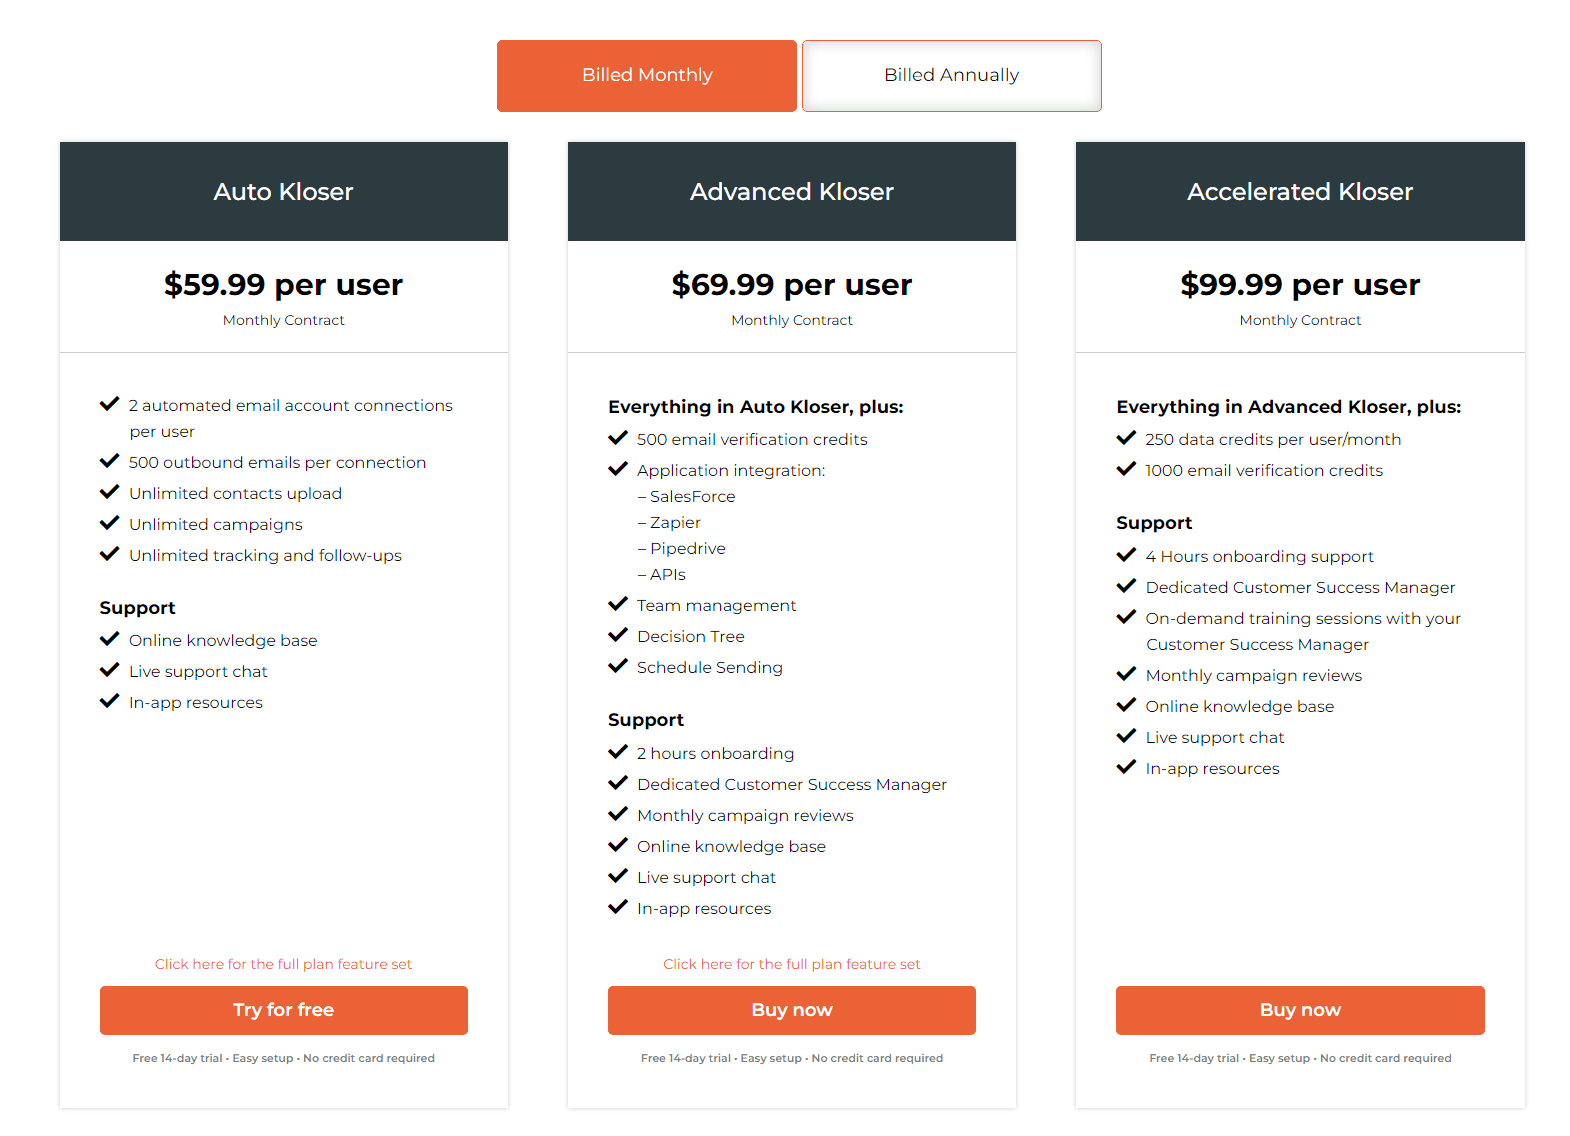Image resolution: width=1570 pixels, height=1136 pixels.
Task: Click "Try for free" under Auto Kloser
Action: point(283,1010)
